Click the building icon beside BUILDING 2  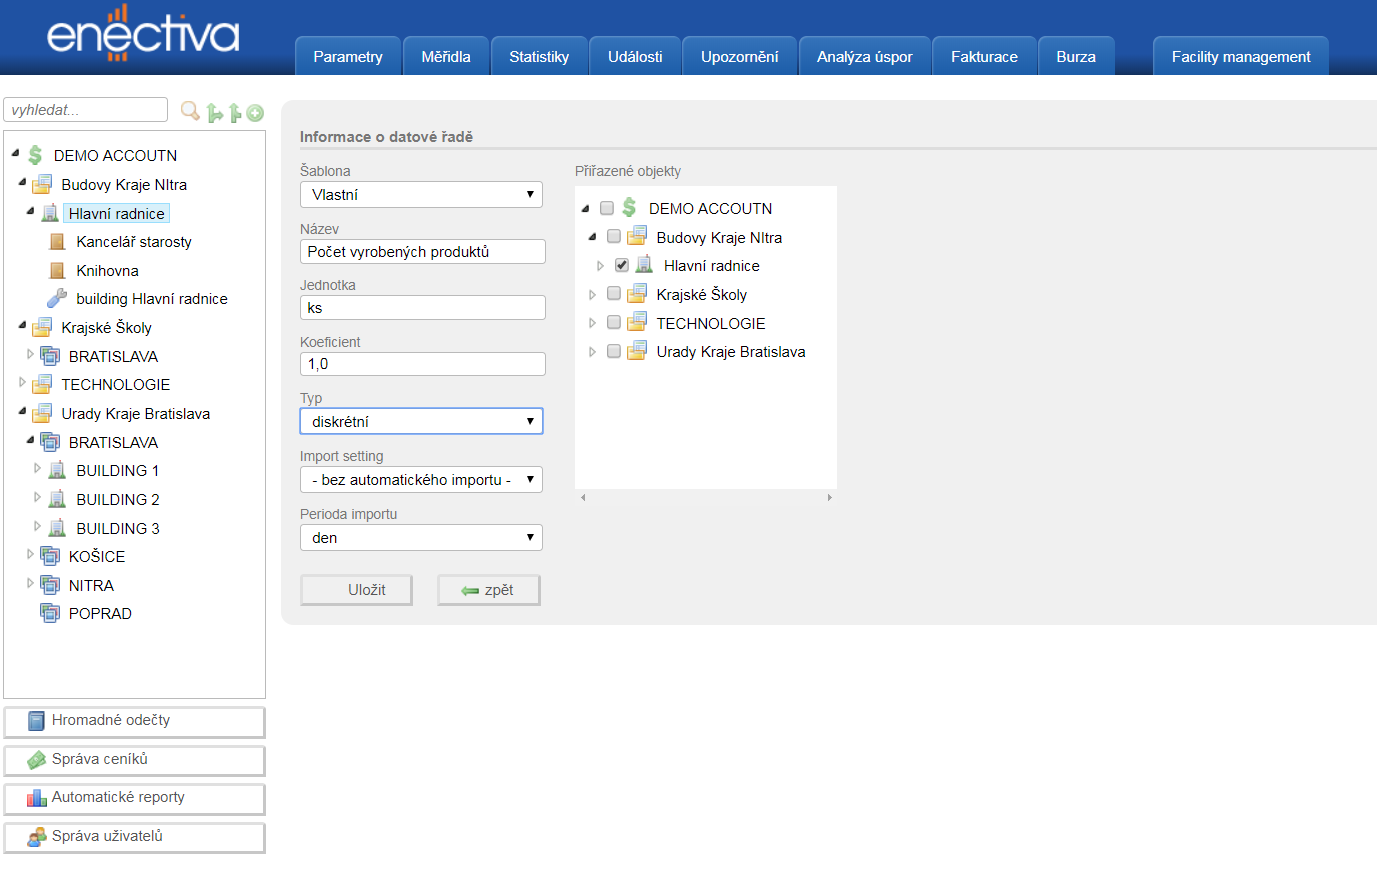coord(57,499)
